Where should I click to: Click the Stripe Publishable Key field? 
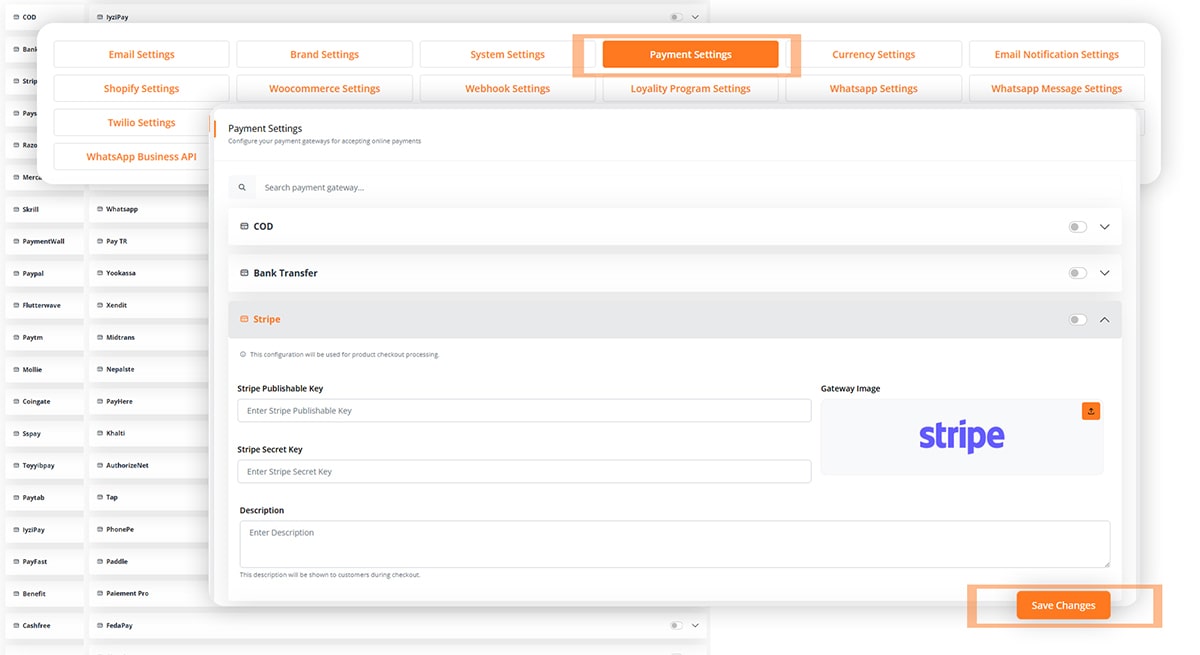[524, 411]
